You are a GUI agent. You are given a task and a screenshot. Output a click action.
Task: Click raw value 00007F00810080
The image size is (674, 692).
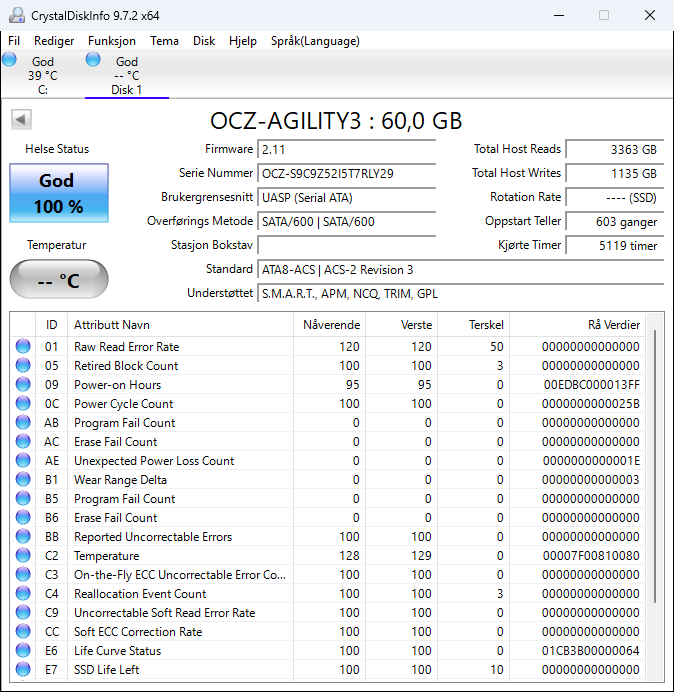[591, 556]
